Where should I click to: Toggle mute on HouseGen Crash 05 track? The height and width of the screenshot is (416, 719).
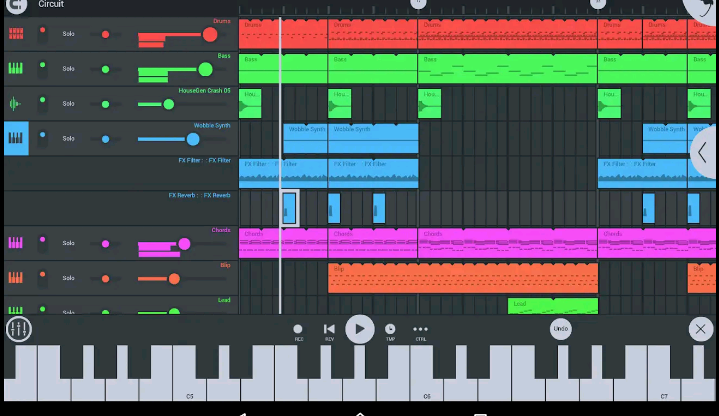(42, 104)
